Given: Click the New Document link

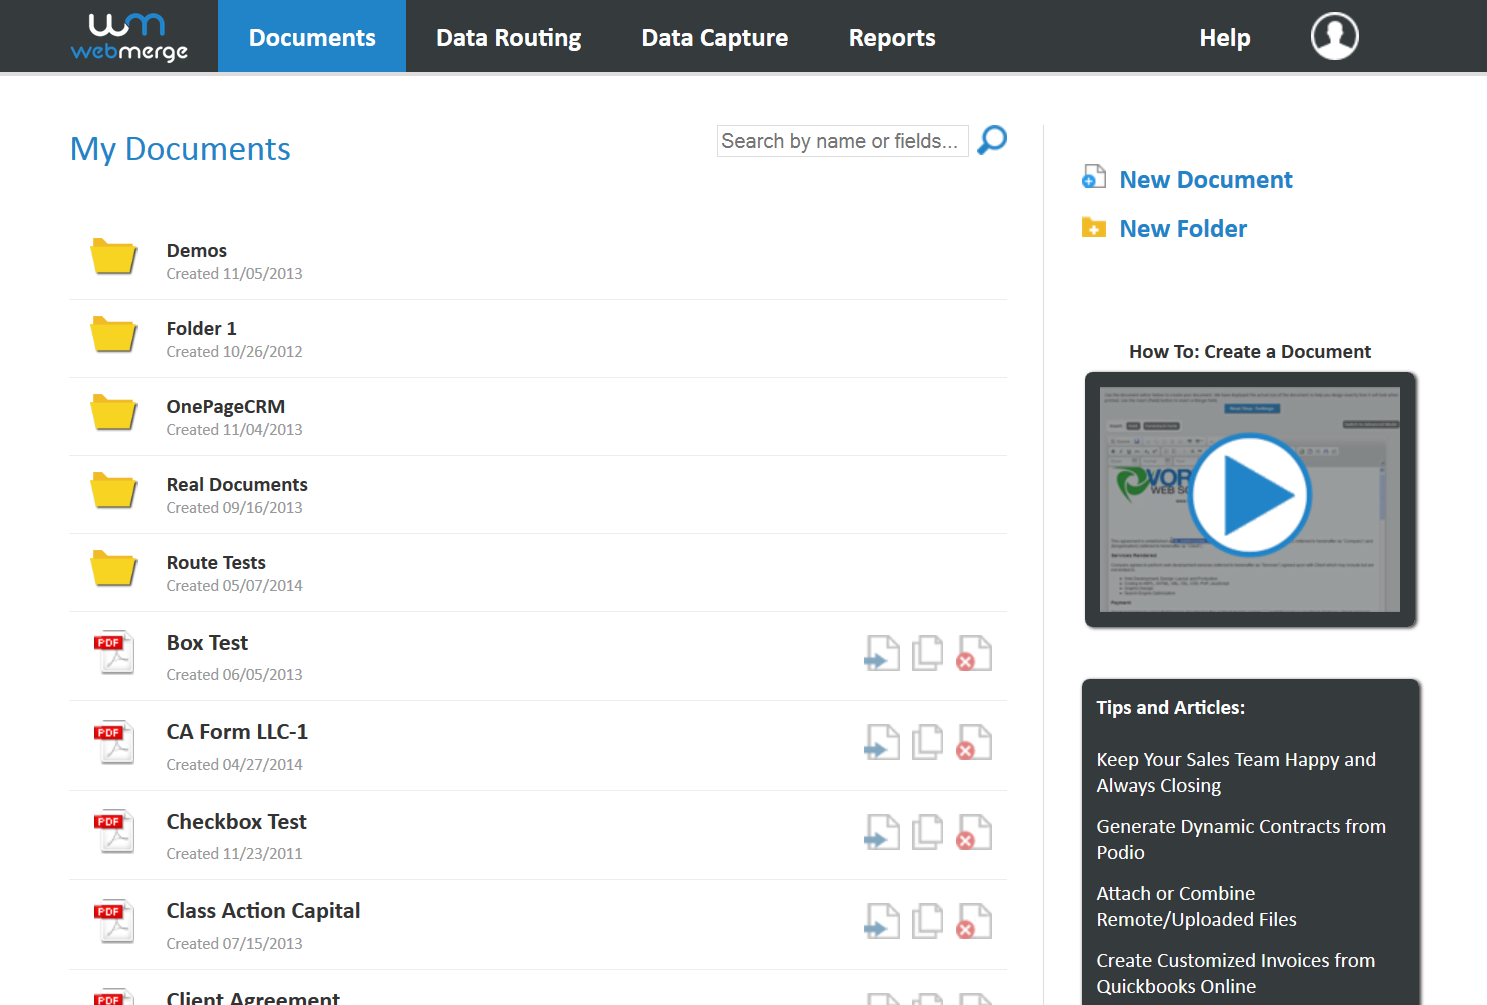Looking at the screenshot, I should click(1206, 180).
